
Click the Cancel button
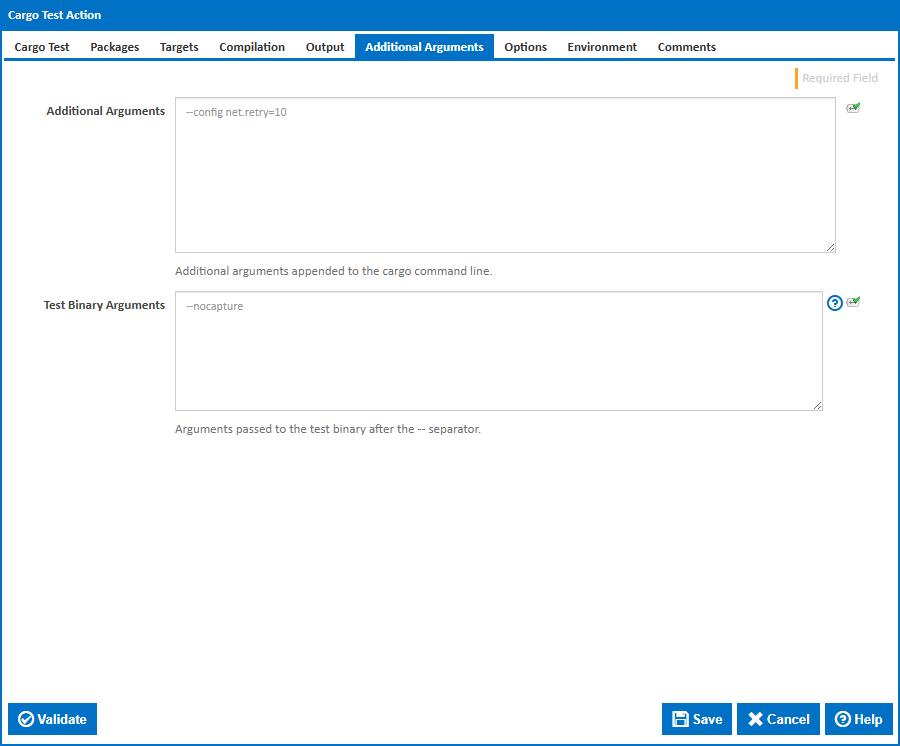point(778,719)
